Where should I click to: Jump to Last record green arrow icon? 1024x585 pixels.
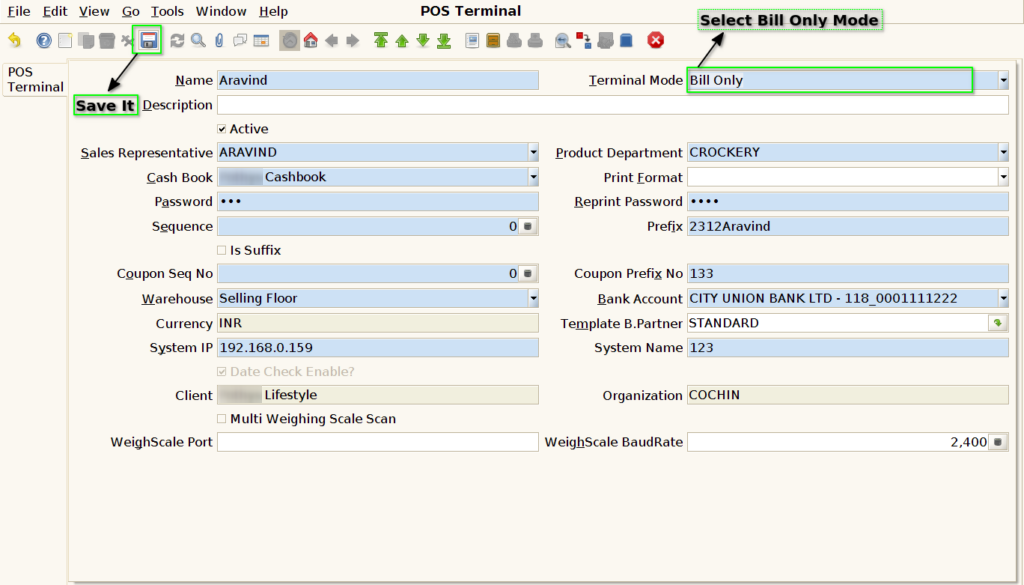(x=444, y=40)
